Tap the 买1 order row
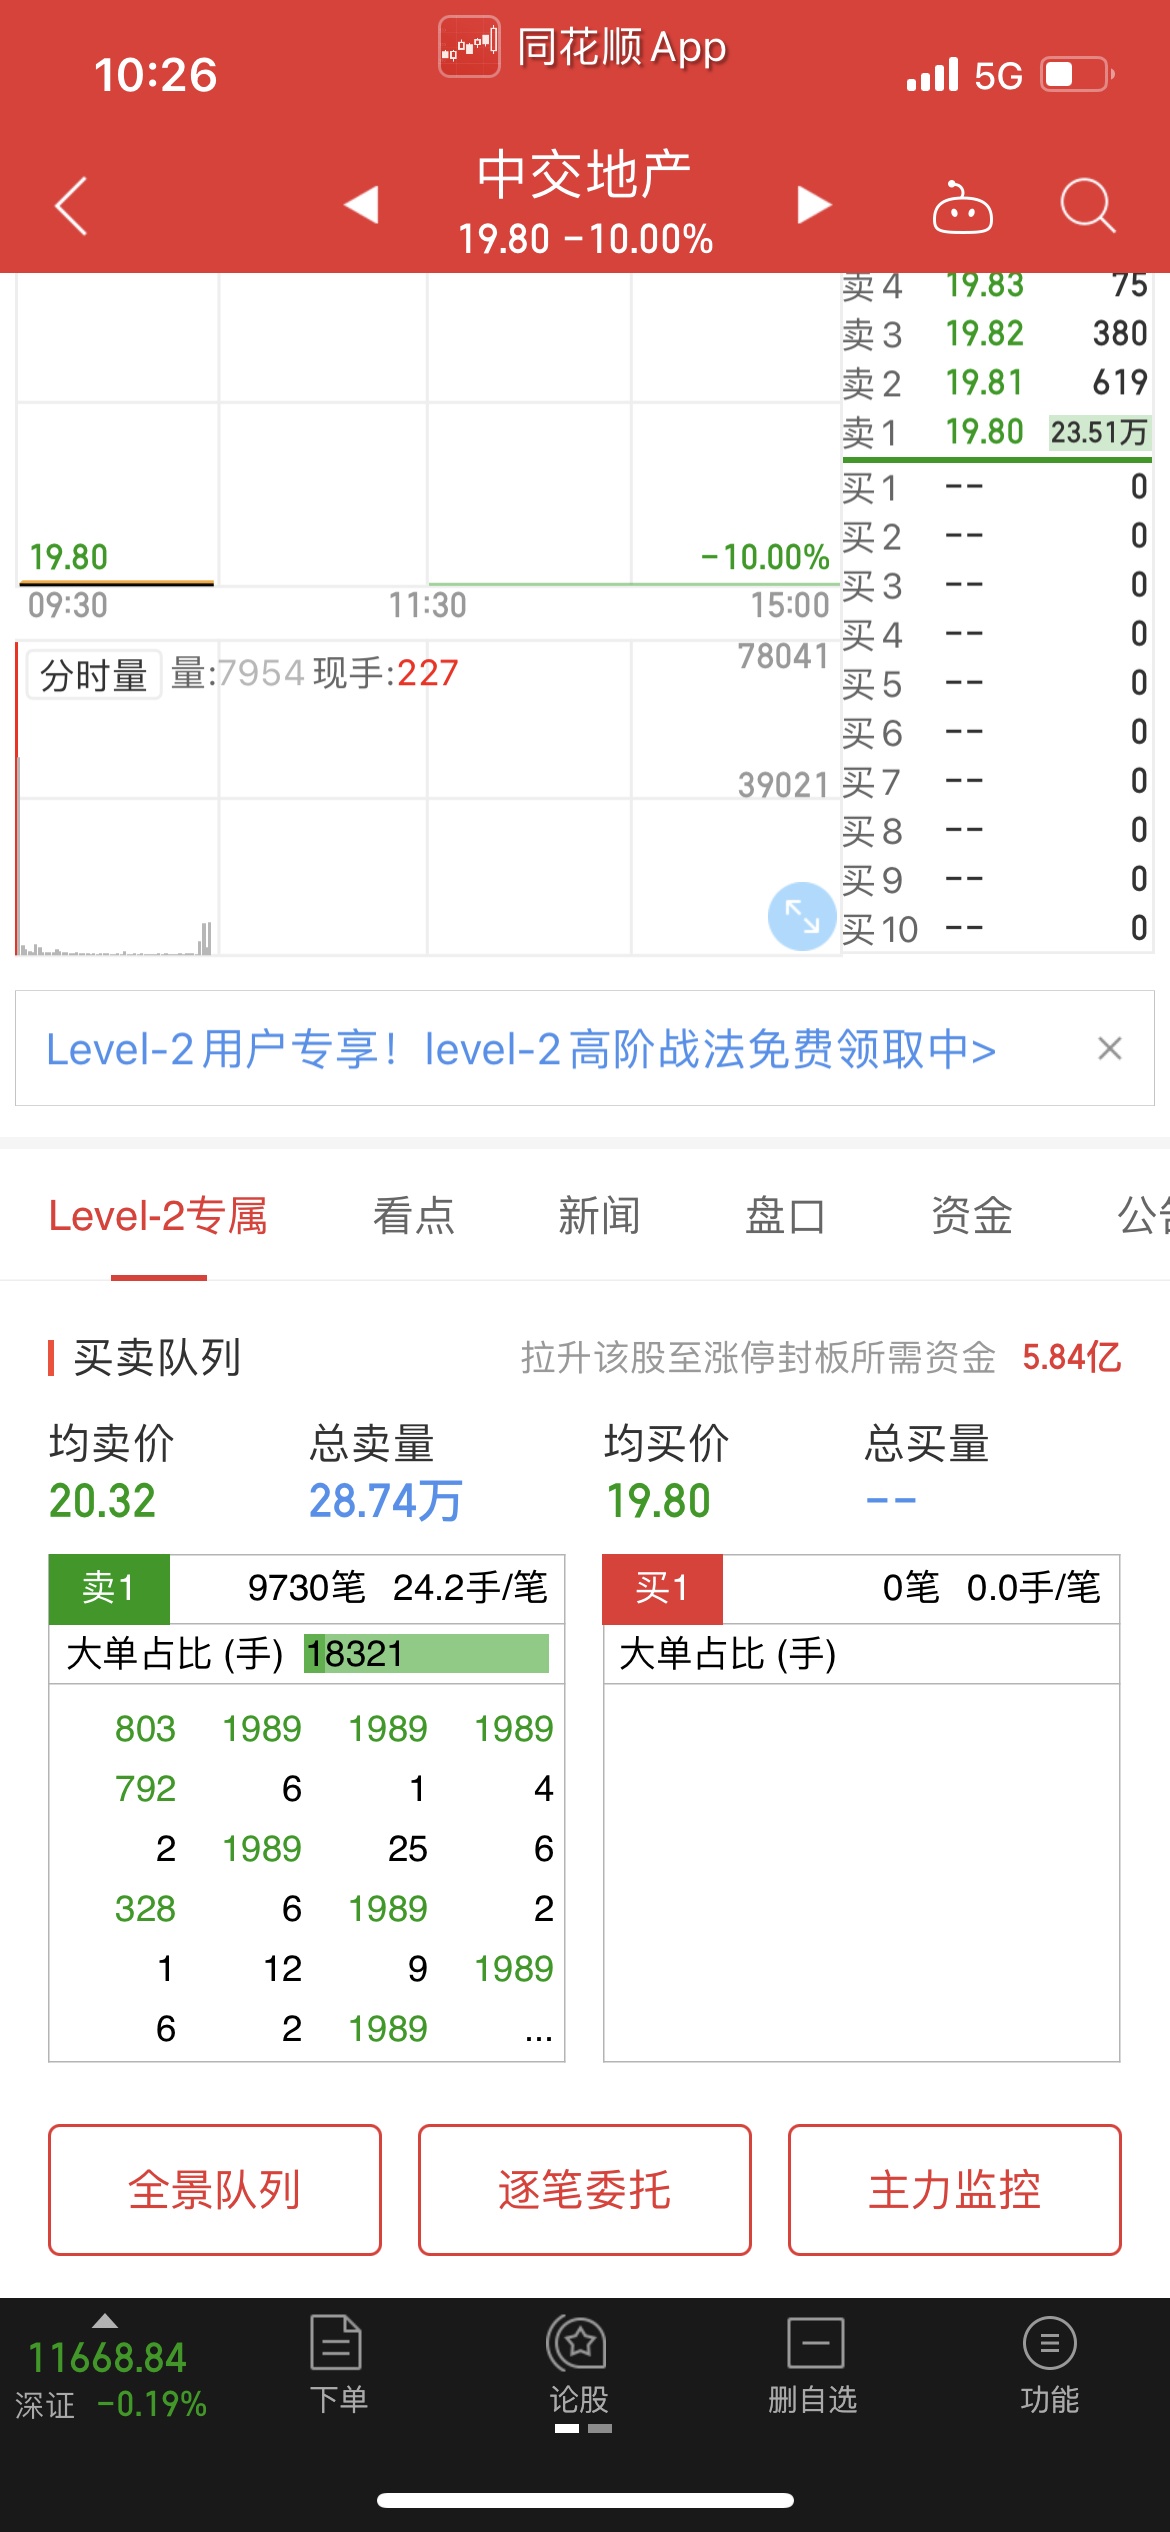This screenshot has height=2532, width=1170. (x=996, y=488)
